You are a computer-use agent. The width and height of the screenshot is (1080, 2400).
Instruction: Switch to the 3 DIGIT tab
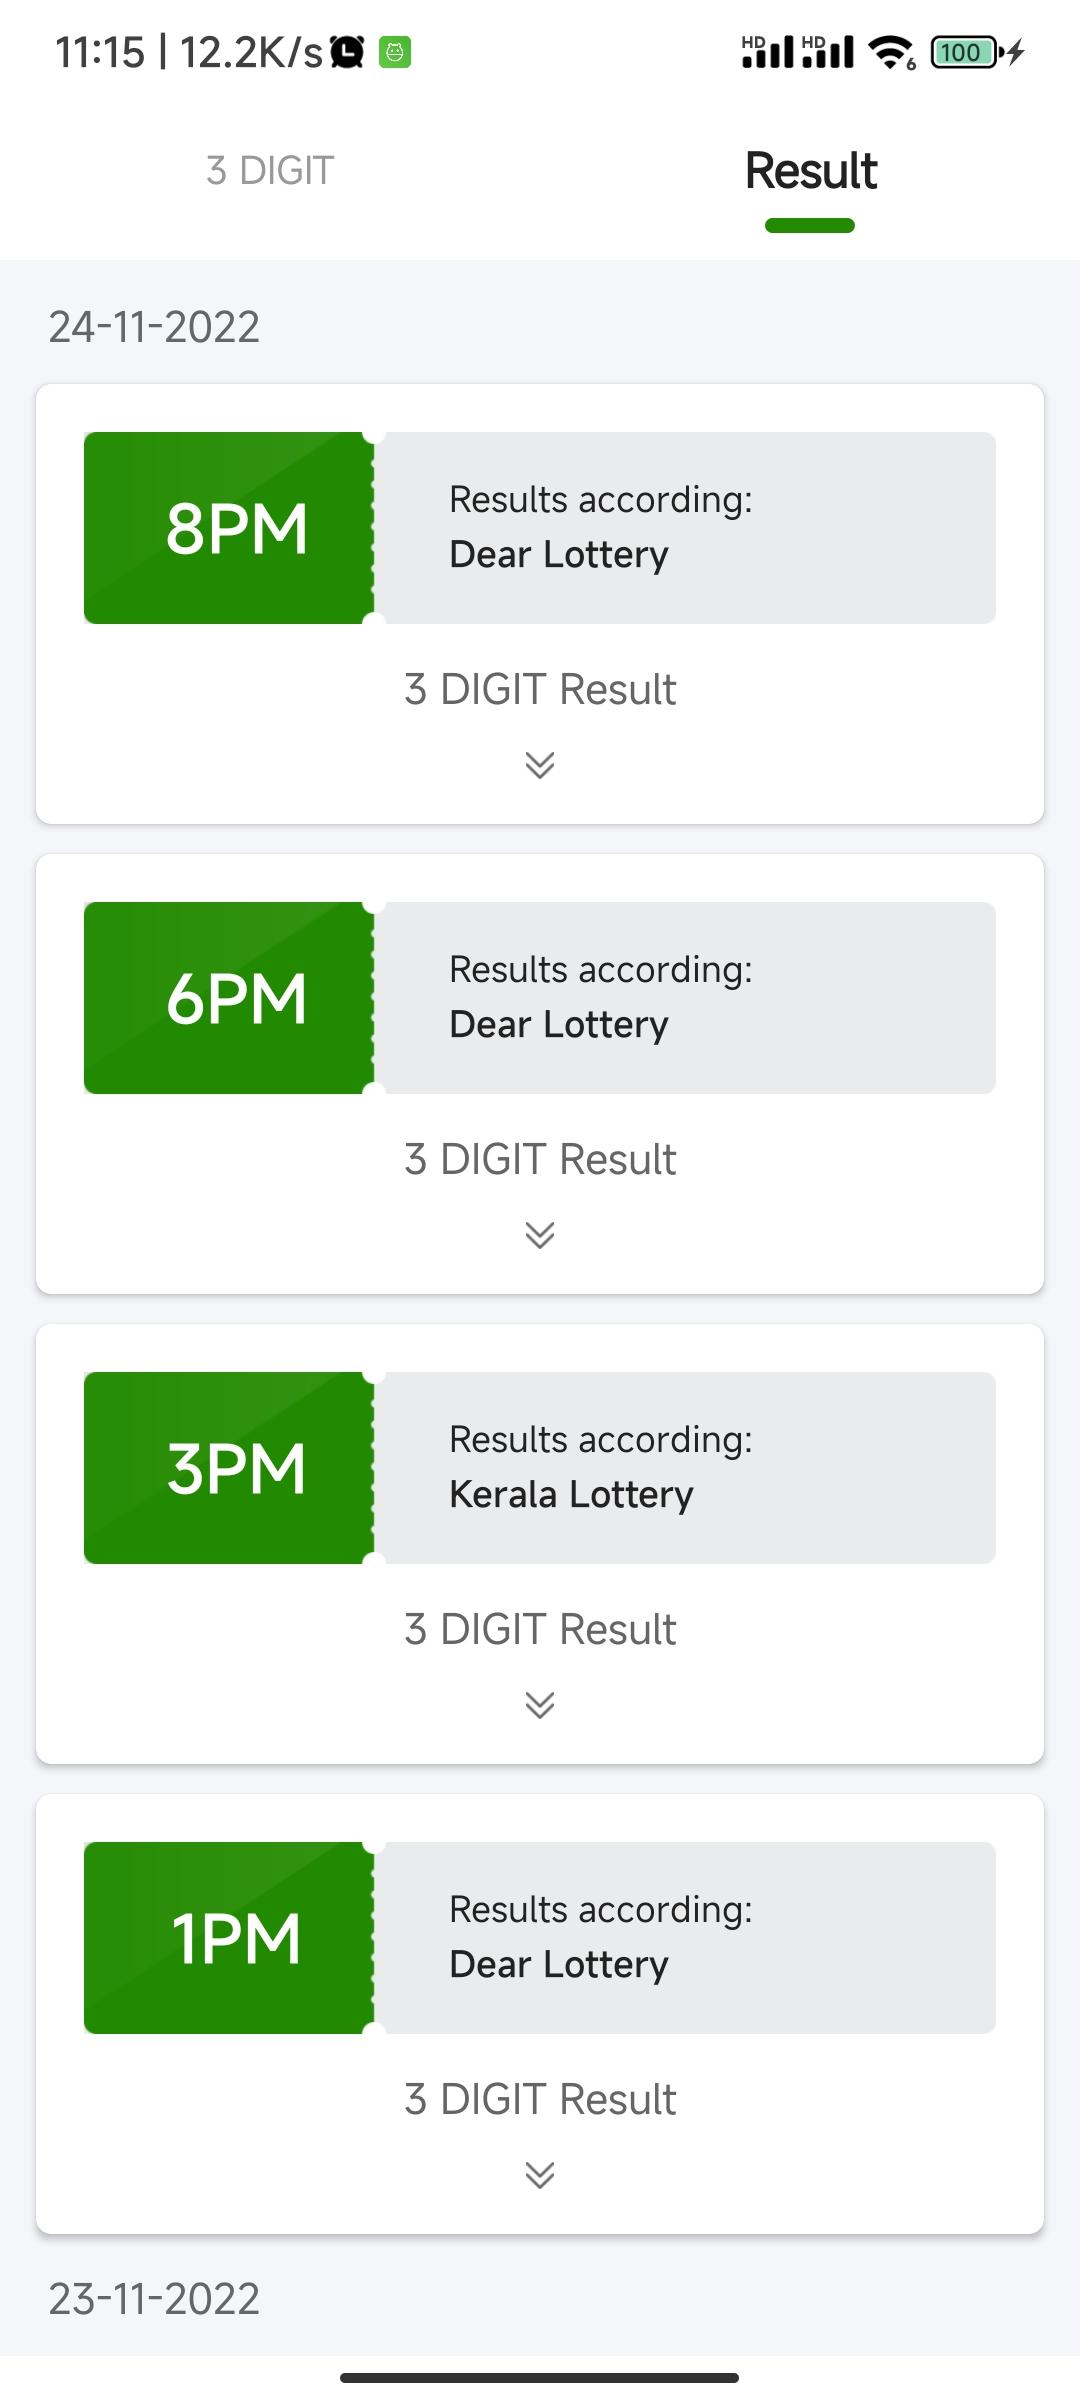pos(270,171)
